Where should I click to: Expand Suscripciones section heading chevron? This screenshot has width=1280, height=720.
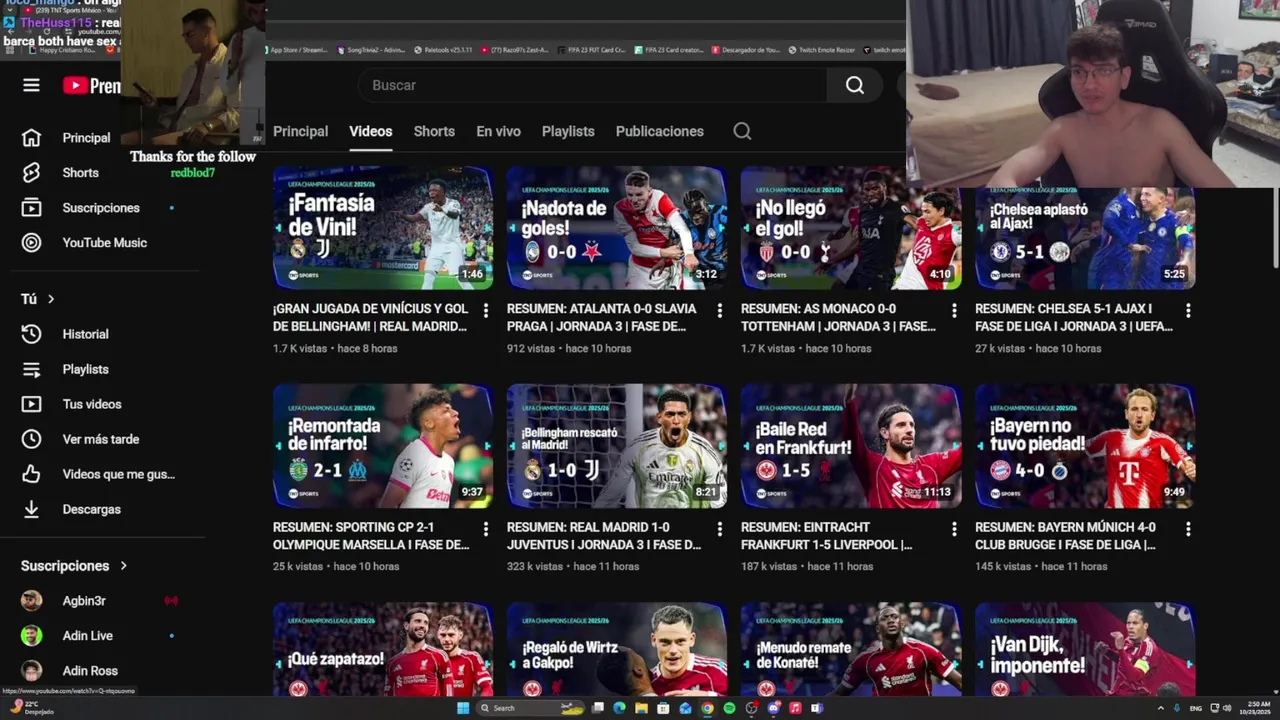coord(124,566)
